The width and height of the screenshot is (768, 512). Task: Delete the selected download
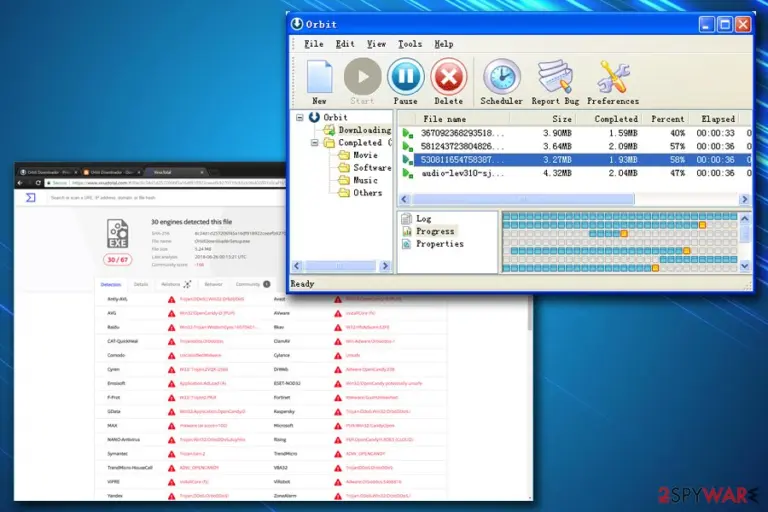coord(449,76)
